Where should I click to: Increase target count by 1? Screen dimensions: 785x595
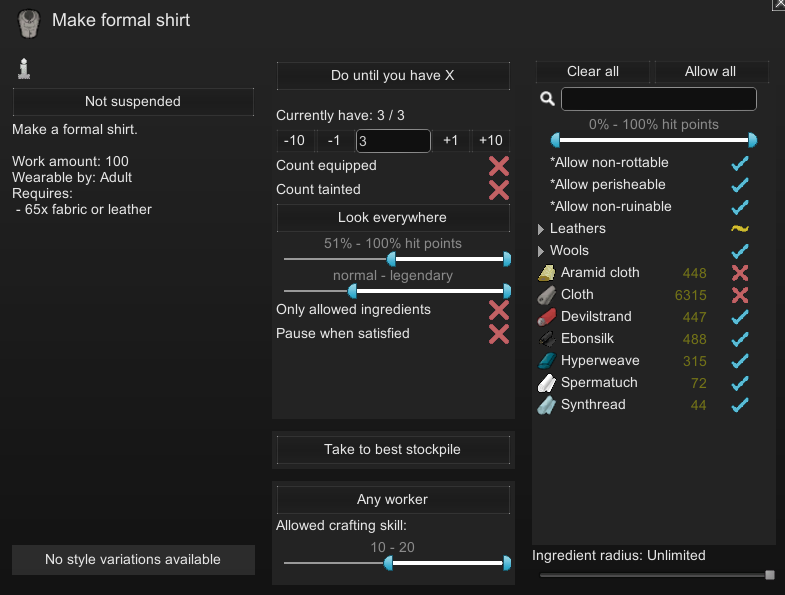click(x=451, y=141)
